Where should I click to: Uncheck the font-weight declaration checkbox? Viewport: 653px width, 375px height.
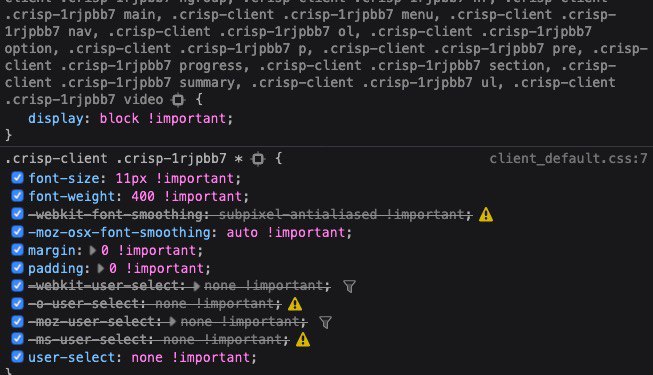point(17,196)
